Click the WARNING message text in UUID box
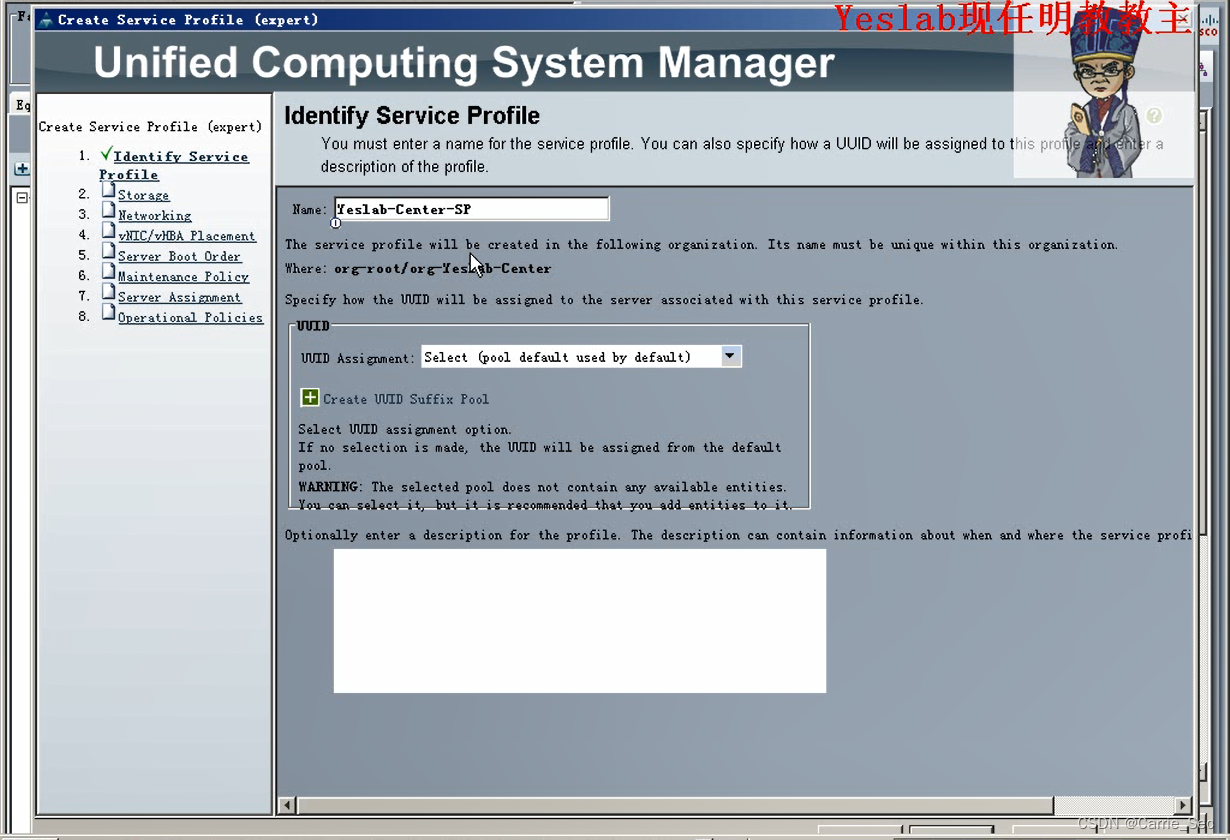The height and width of the screenshot is (840, 1230). [x=546, y=496]
